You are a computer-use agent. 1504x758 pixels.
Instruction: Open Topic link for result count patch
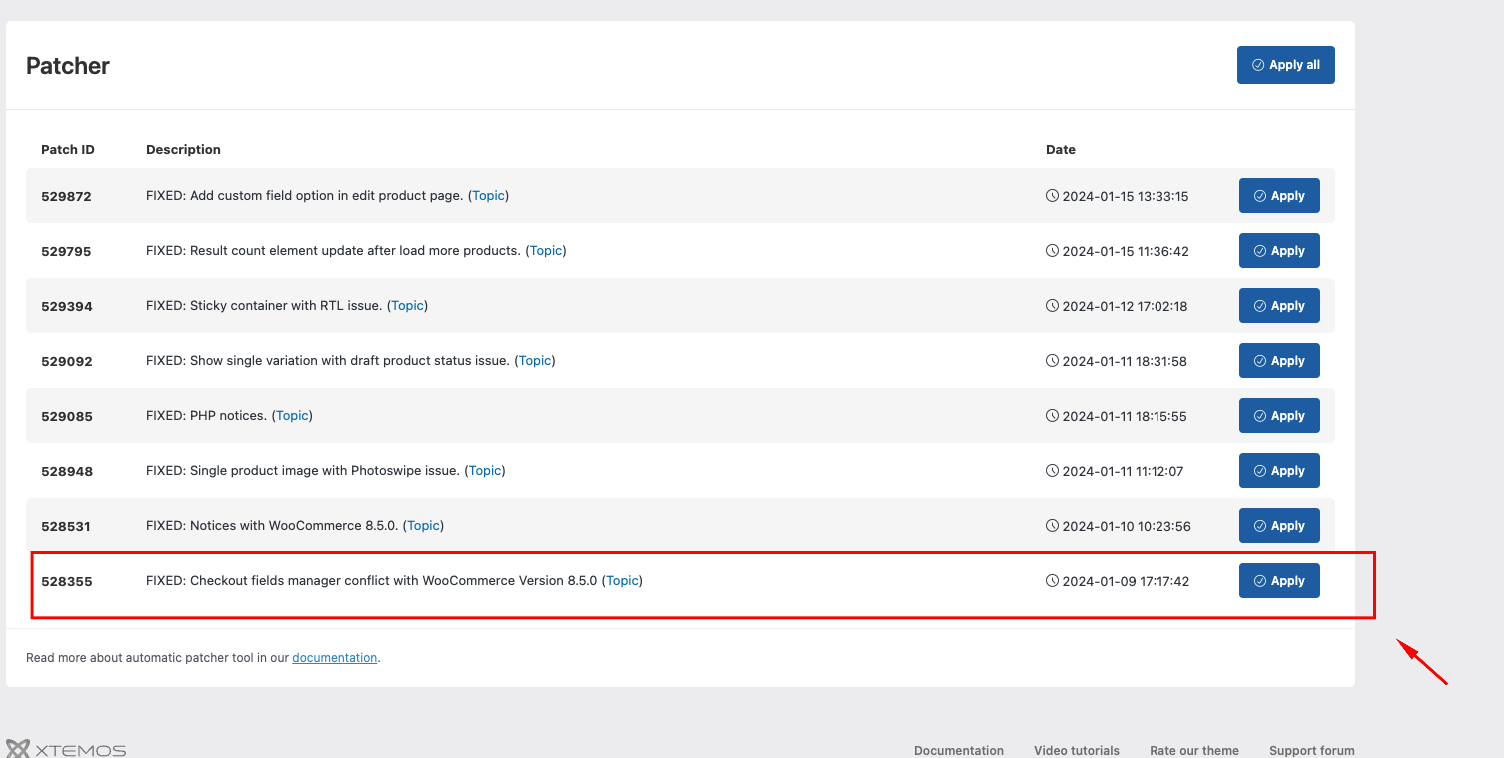click(x=546, y=251)
